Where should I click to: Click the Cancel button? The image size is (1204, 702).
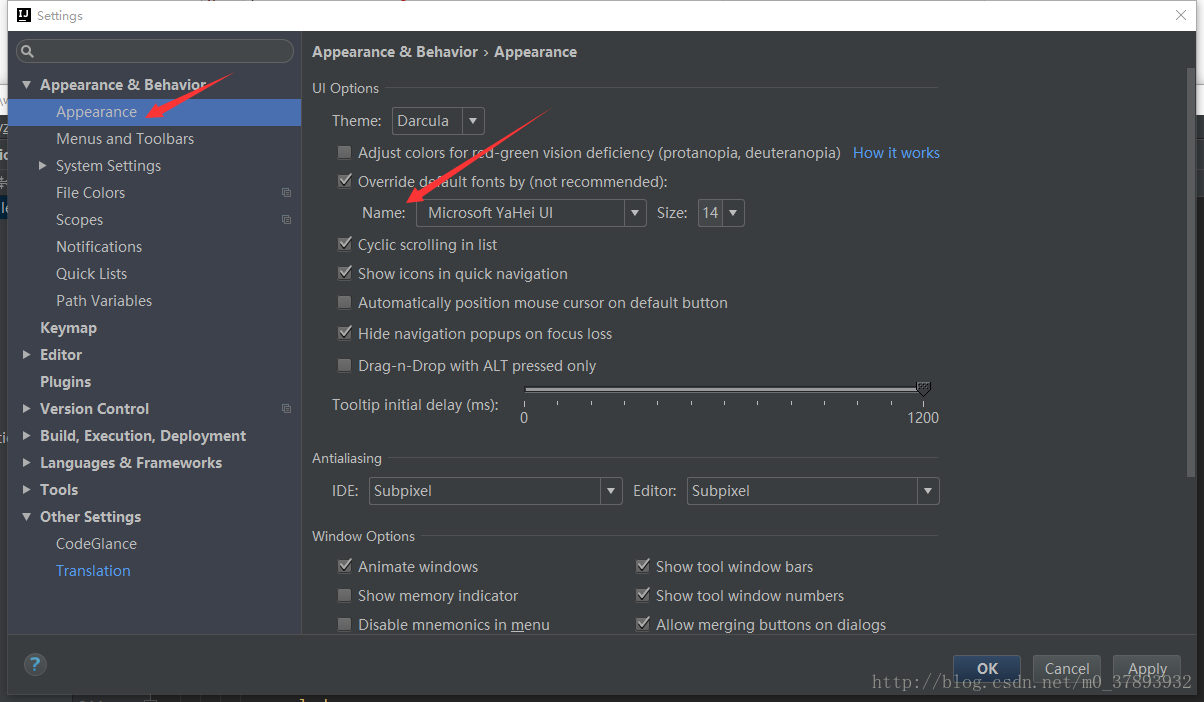click(1067, 669)
